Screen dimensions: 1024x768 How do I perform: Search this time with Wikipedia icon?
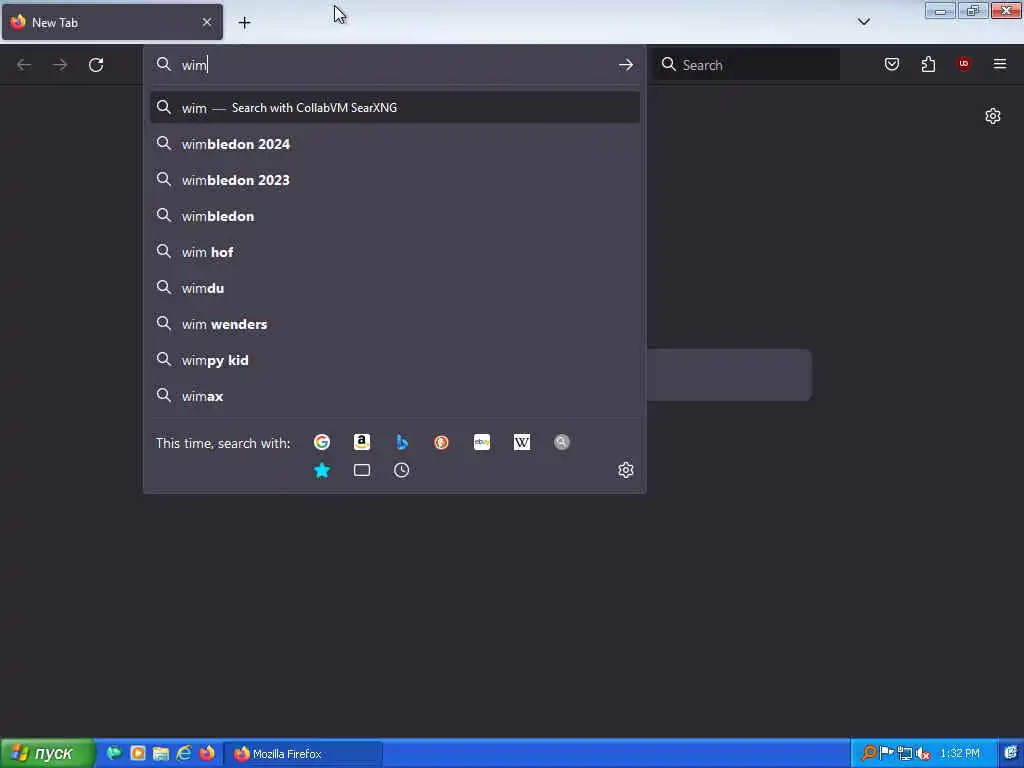tap(522, 442)
